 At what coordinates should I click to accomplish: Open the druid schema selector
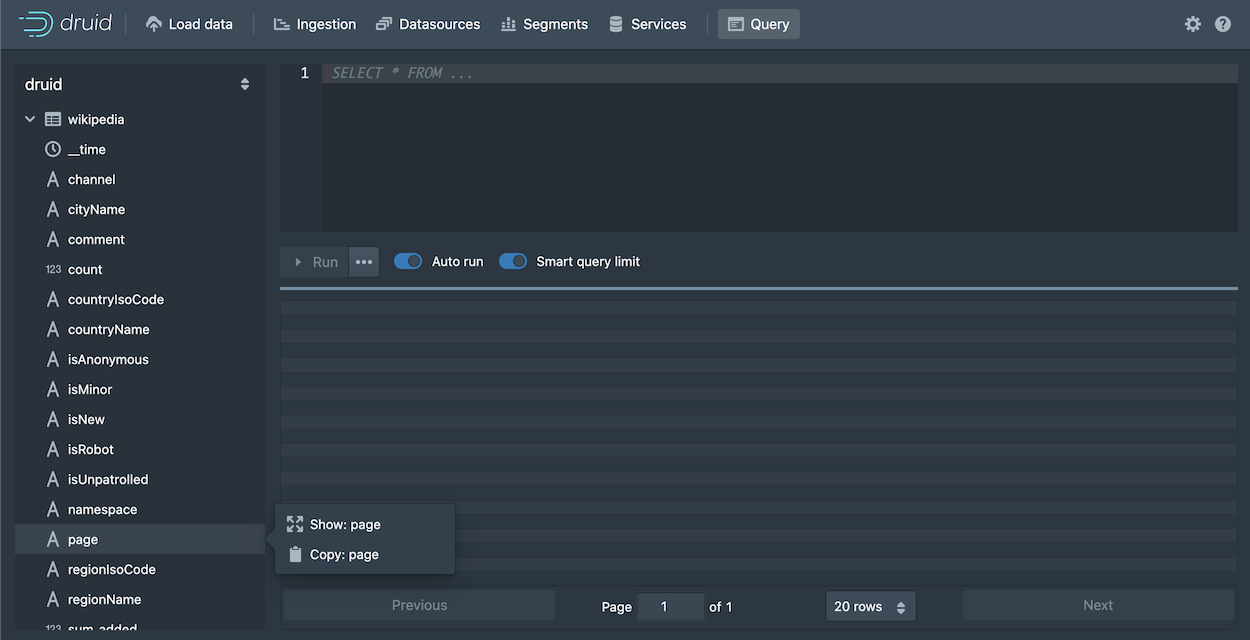coord(138,85)
